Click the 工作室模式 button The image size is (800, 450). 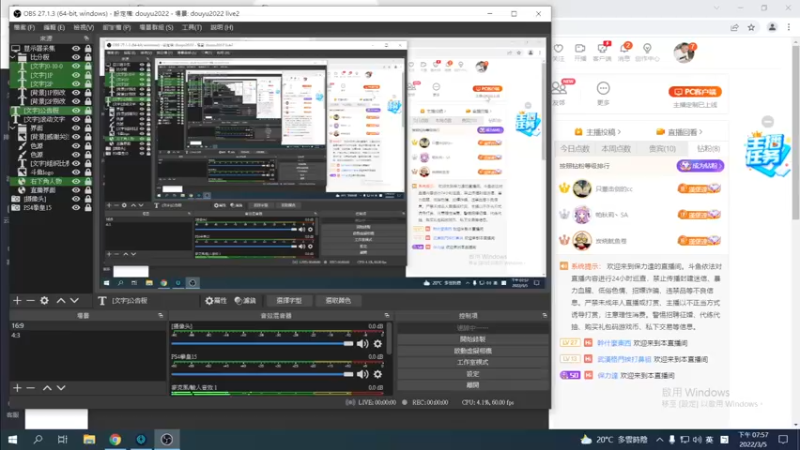(472, 362)
